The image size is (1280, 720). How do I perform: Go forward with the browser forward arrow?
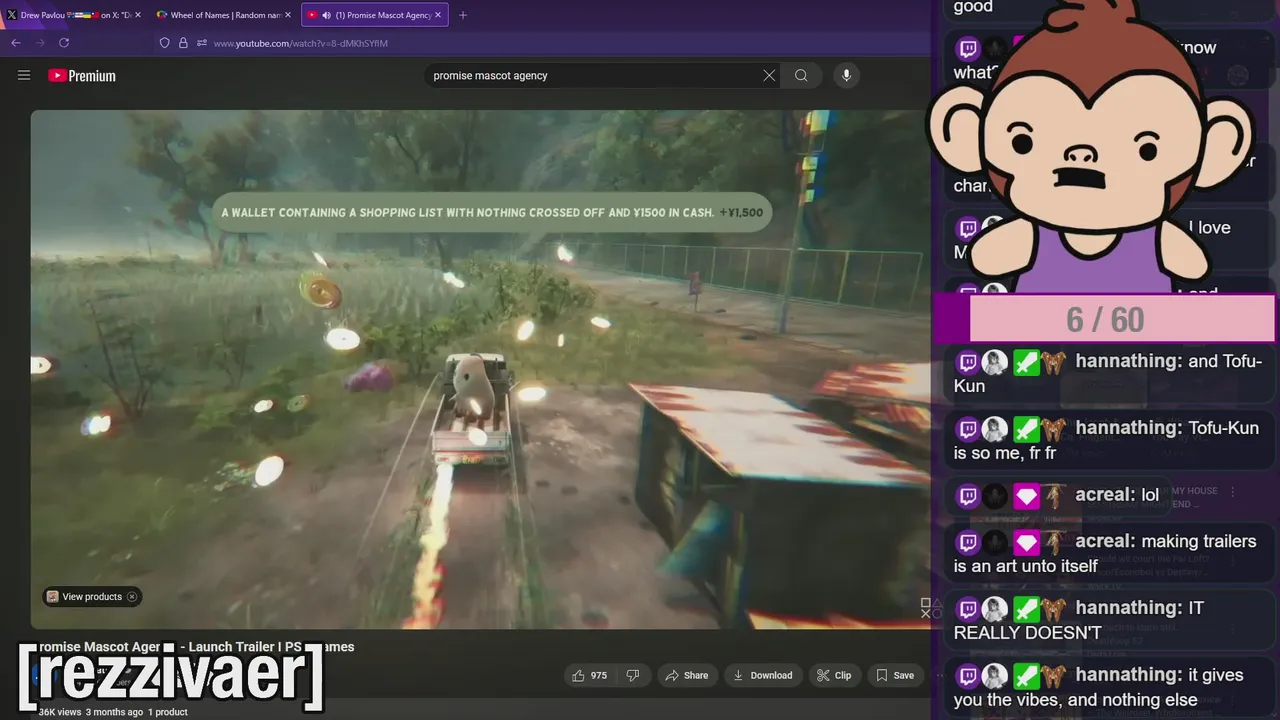[x=39, y=43]
